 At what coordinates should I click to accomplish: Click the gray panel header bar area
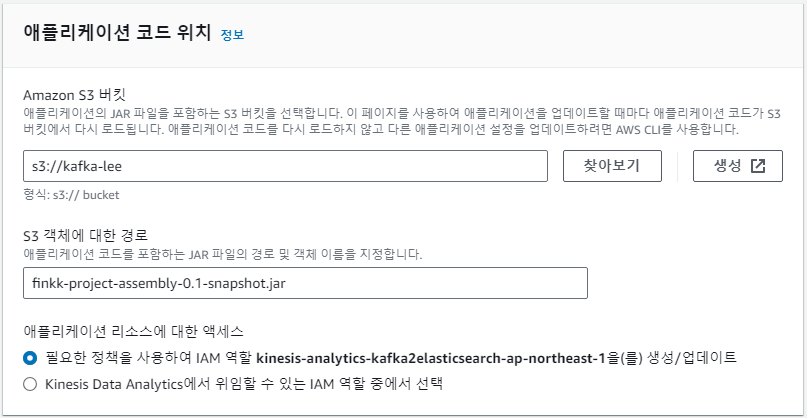tap(404, 34)
